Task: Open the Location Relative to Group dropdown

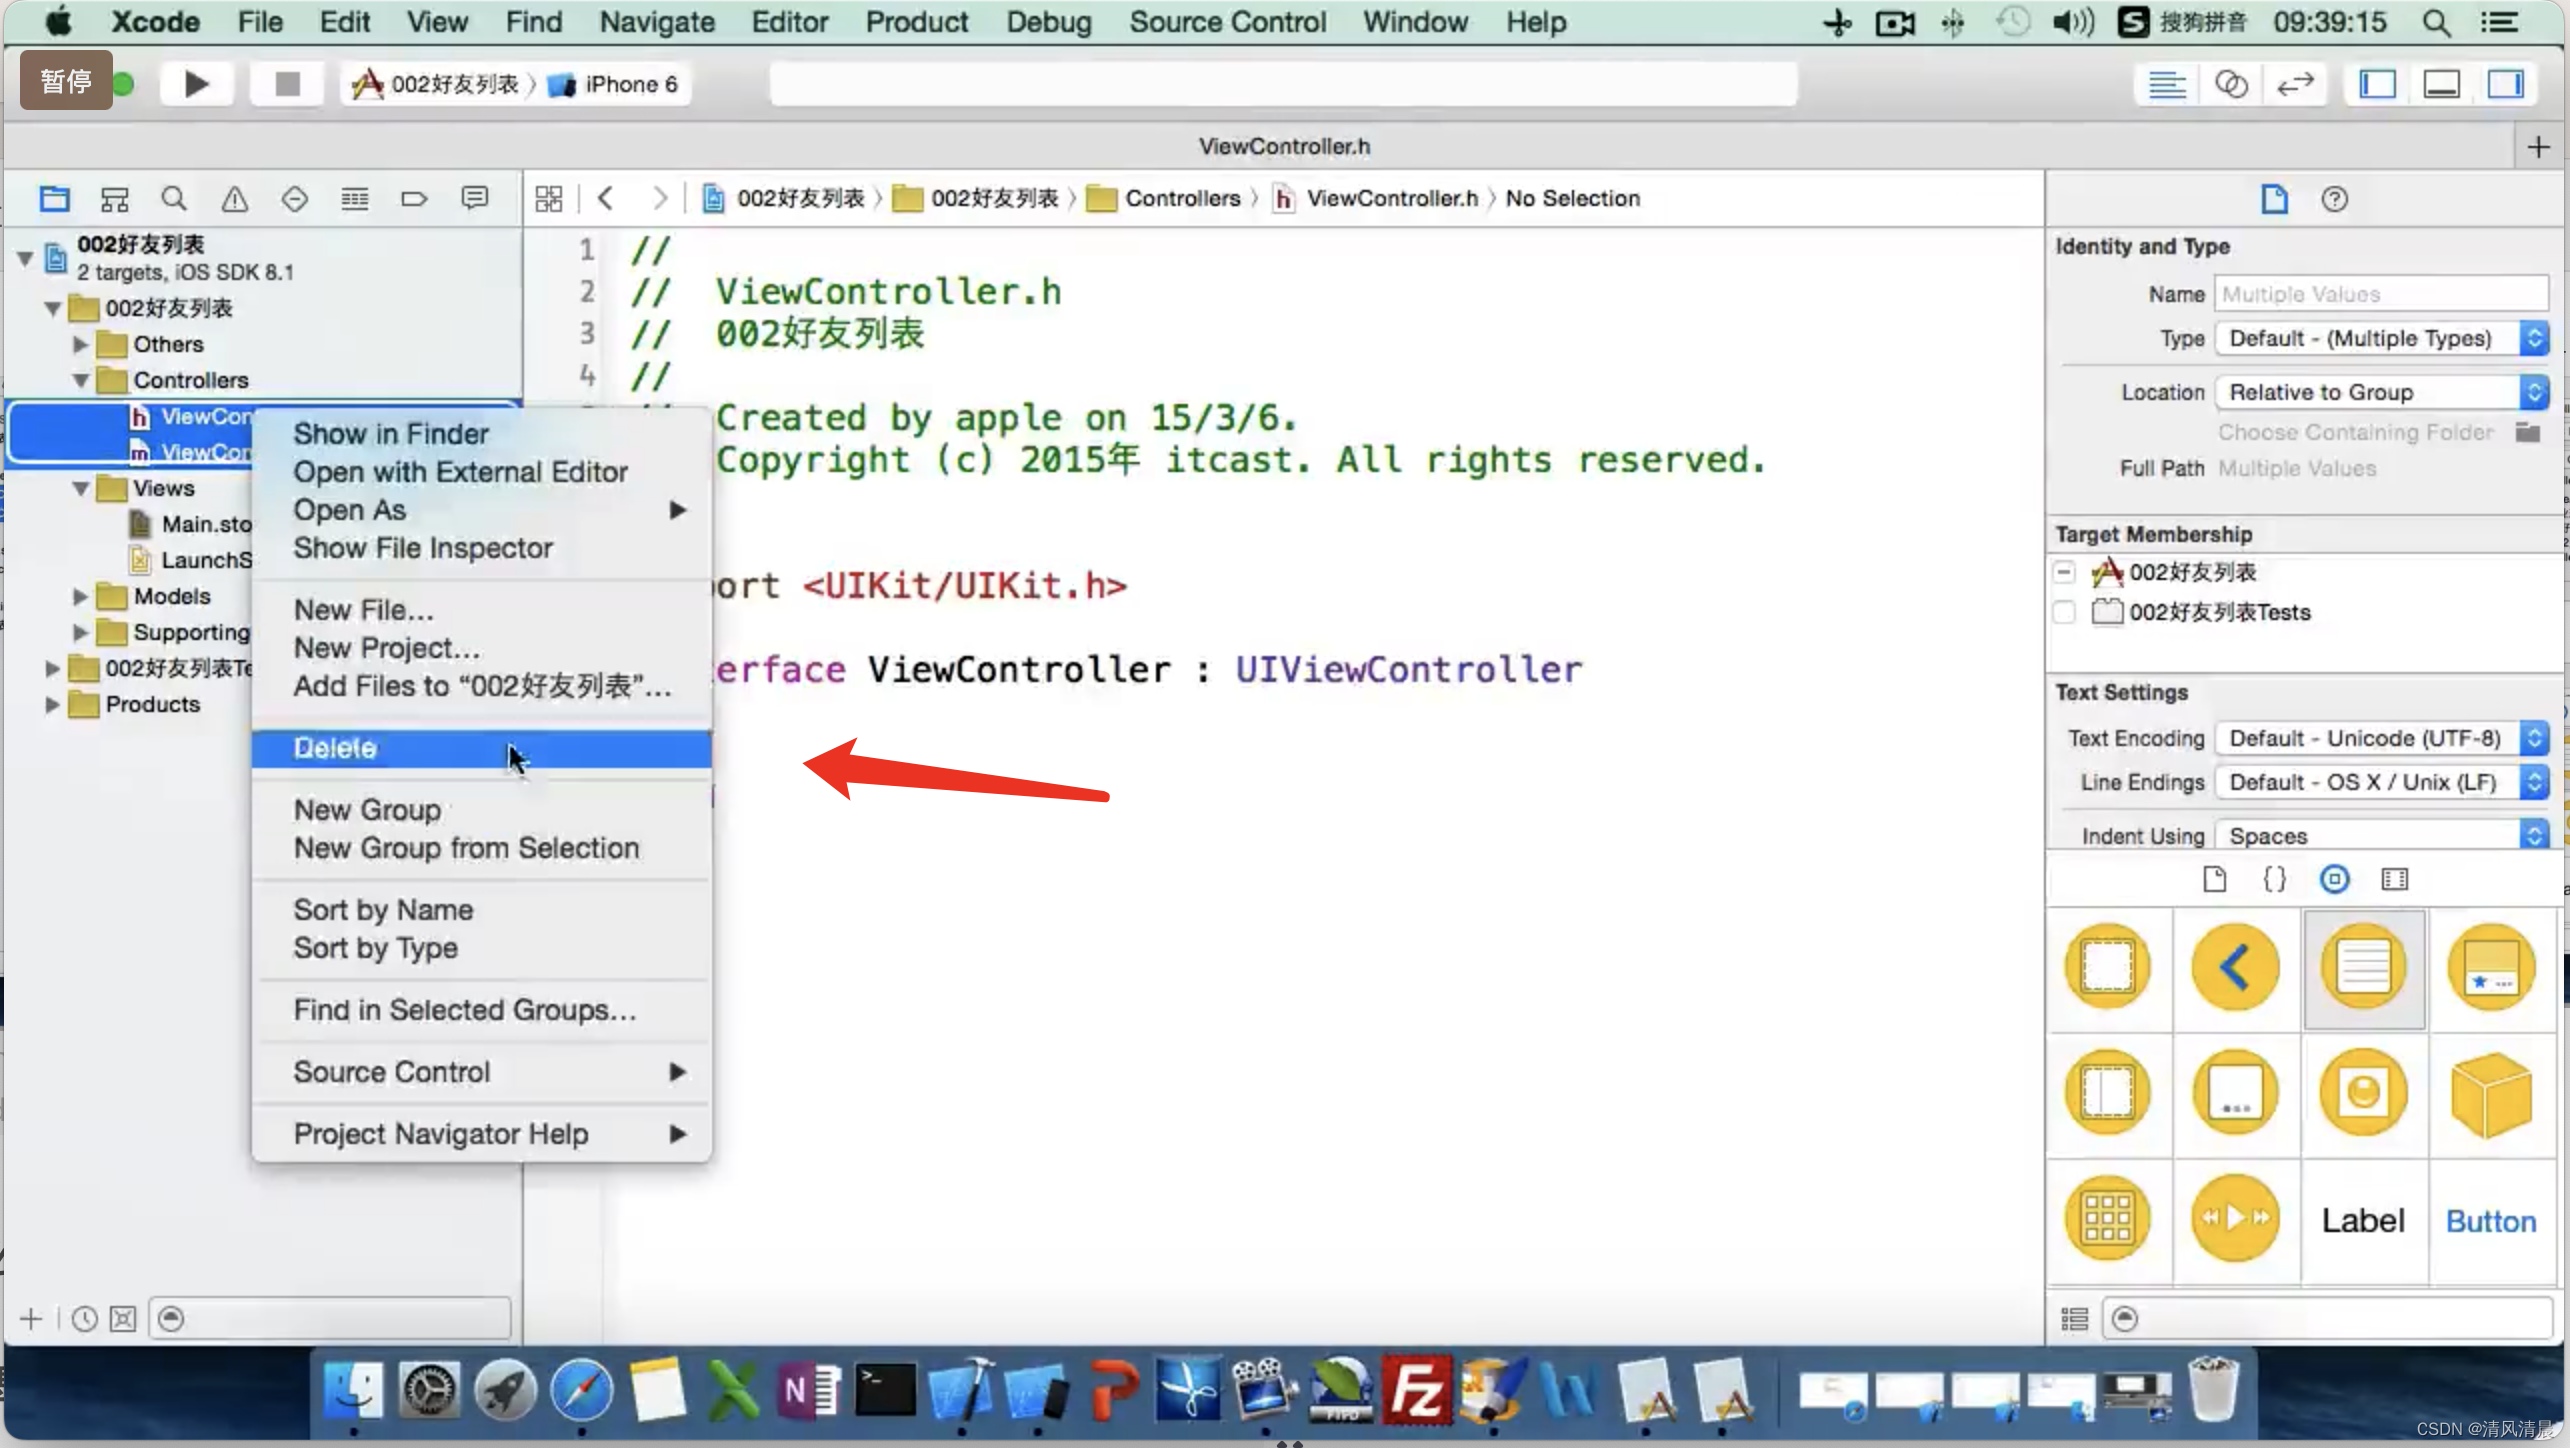Action: (x=2381, y=392)
